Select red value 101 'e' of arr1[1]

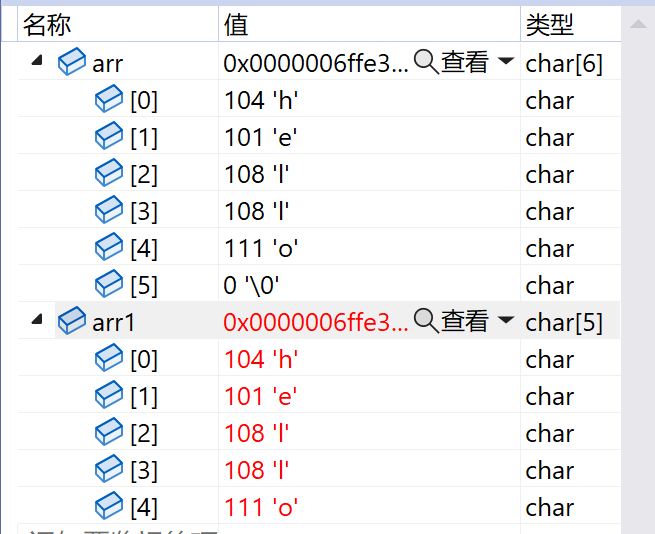click(261, 397)
